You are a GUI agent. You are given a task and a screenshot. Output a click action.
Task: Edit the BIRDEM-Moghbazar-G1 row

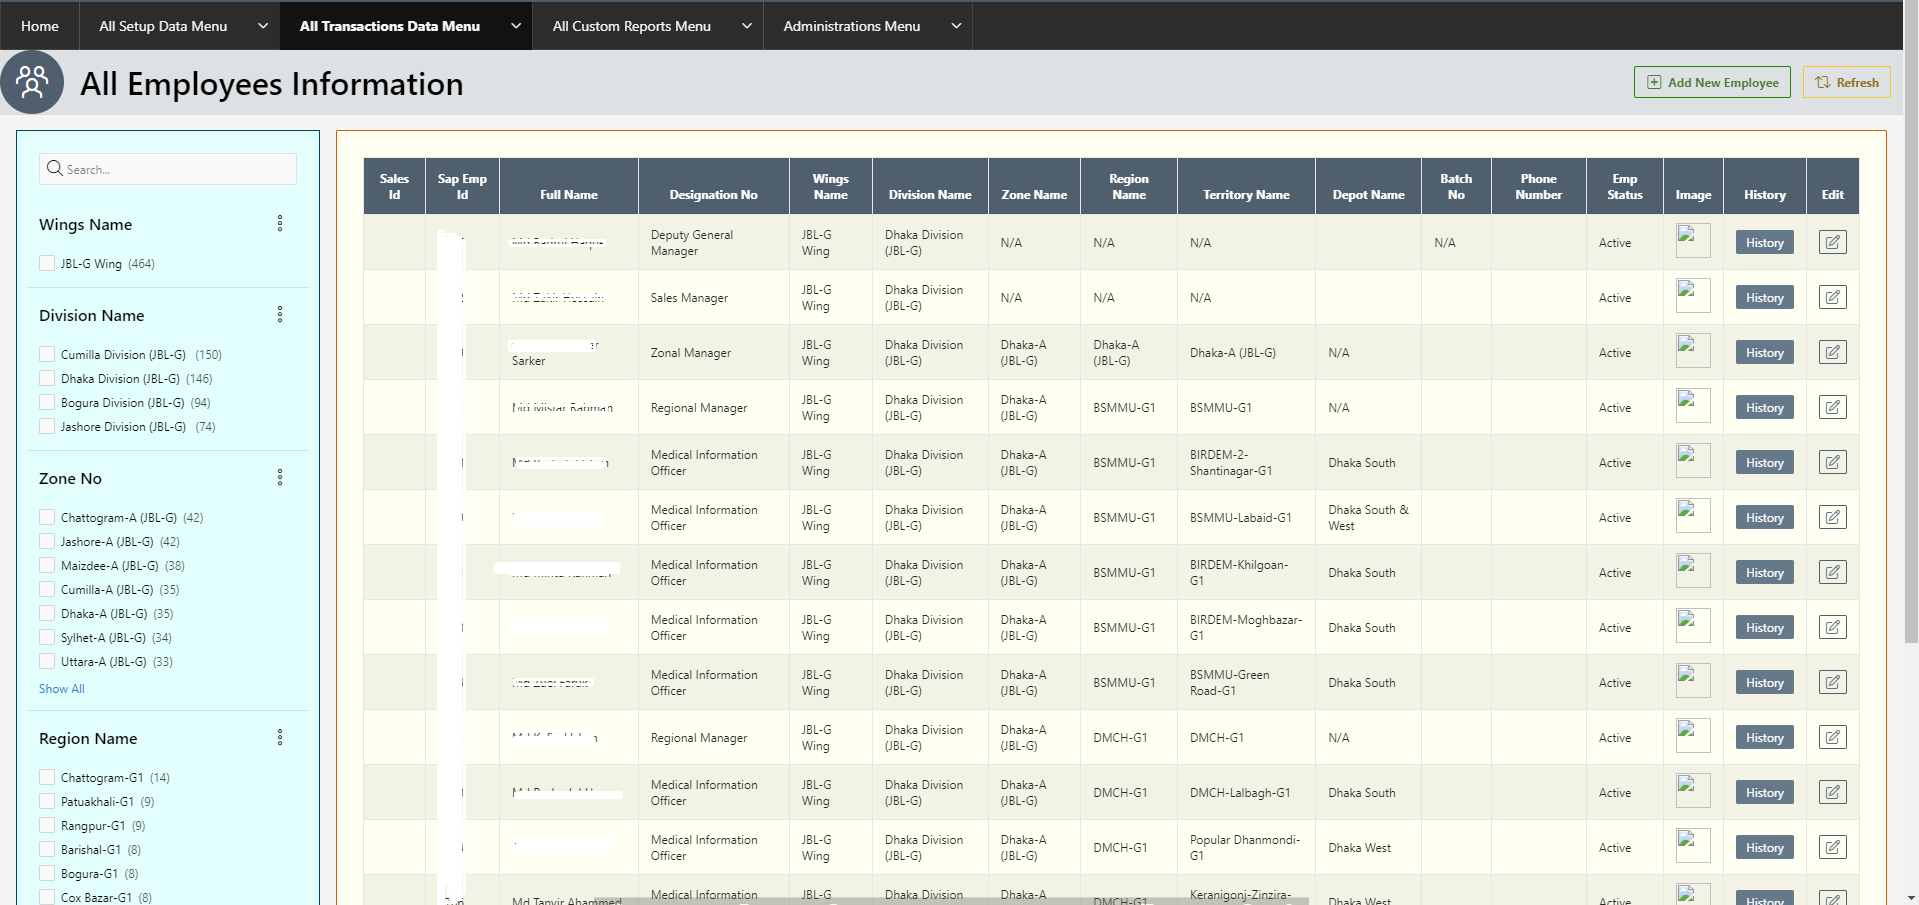[1832, 627]
